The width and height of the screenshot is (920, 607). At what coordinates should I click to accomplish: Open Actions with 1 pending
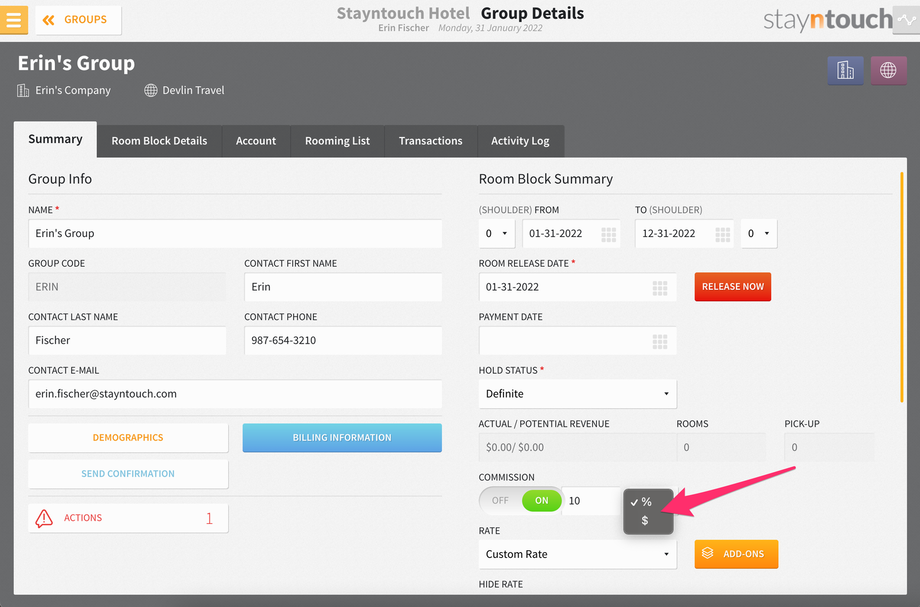coord(128,518)
